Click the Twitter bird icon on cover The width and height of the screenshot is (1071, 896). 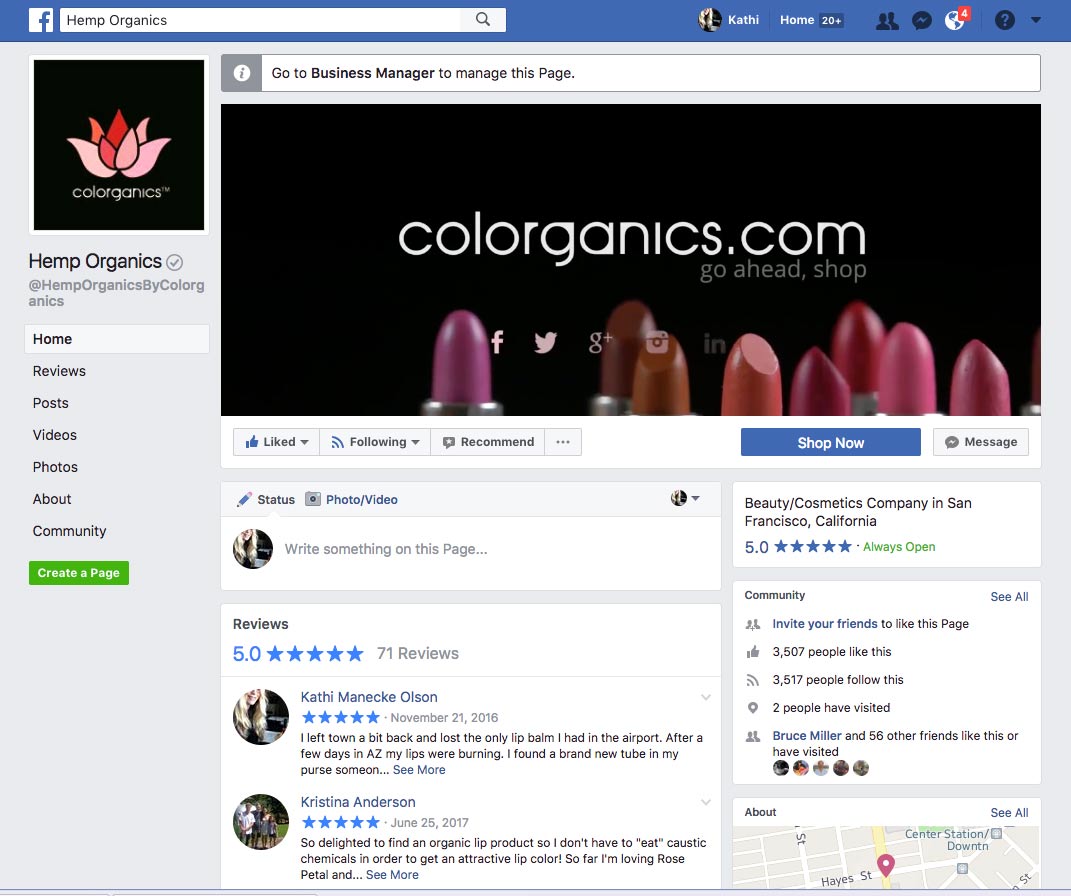pyautogui.click(x=545, y=341)
